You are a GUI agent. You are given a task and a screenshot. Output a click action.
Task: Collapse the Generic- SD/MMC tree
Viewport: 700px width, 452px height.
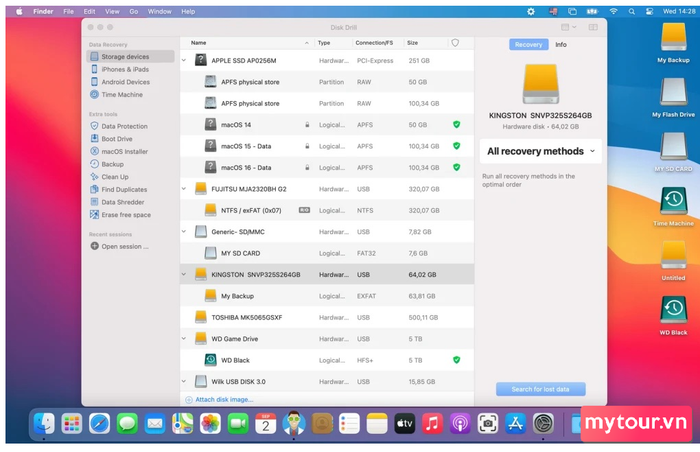point(184,232)
